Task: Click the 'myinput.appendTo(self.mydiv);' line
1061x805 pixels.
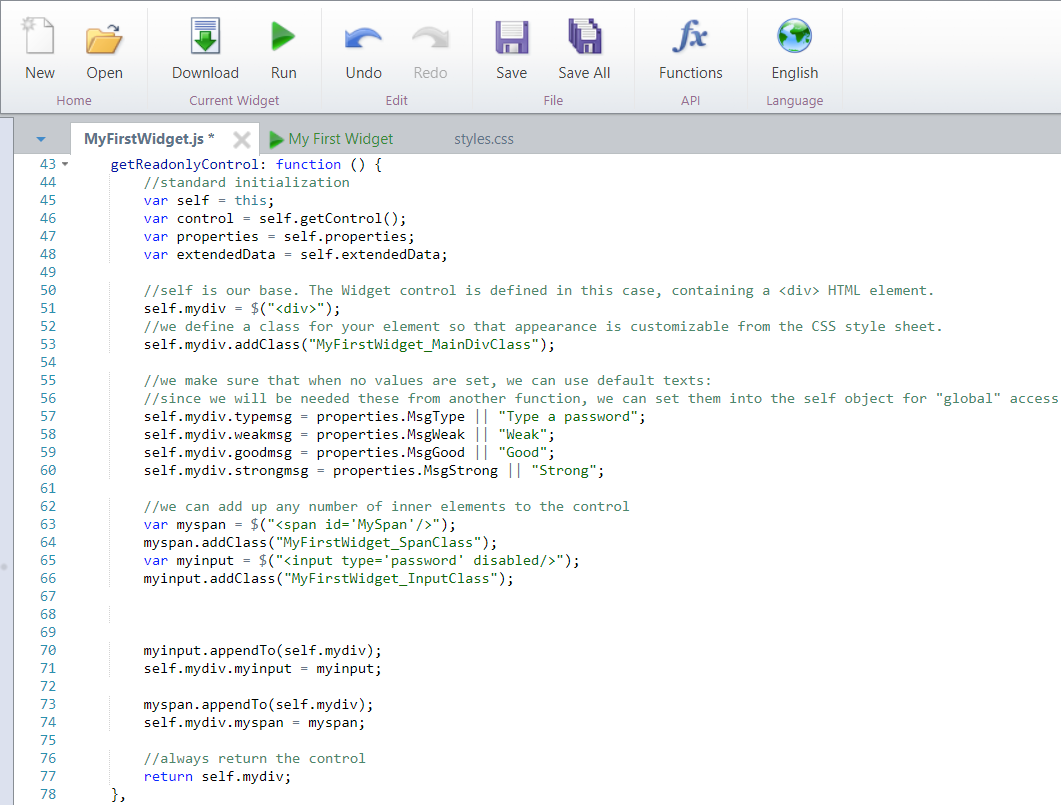Action: click(x=263, y=651)
